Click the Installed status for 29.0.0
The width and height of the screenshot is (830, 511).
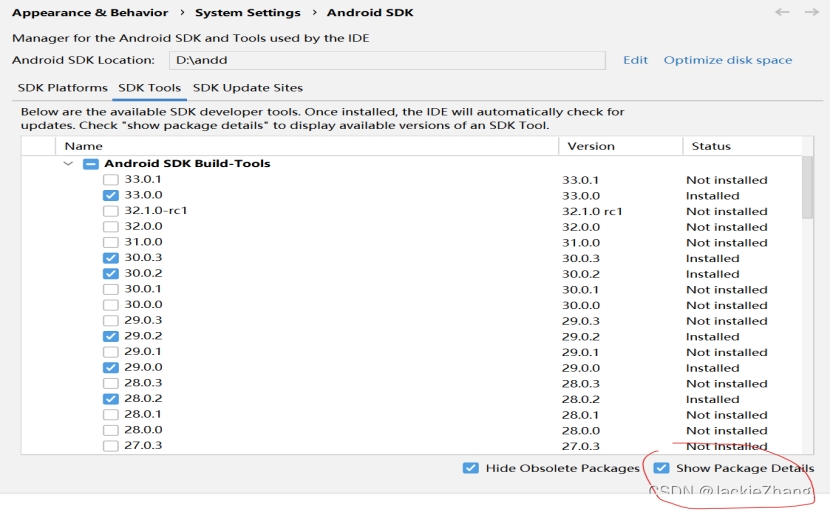(712, 368)
